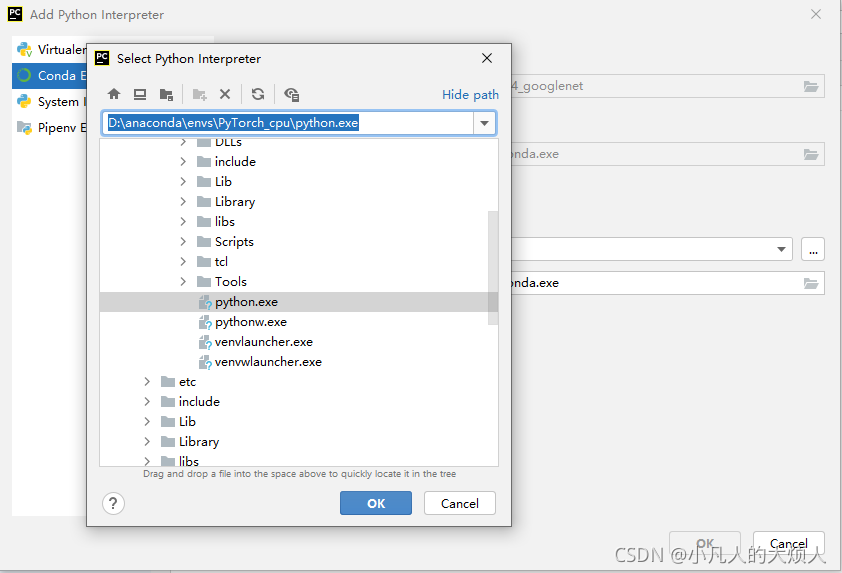The image size is (842, 573).
Task: Select the lower Library folder row below etc
Action: tap(299, 441)
